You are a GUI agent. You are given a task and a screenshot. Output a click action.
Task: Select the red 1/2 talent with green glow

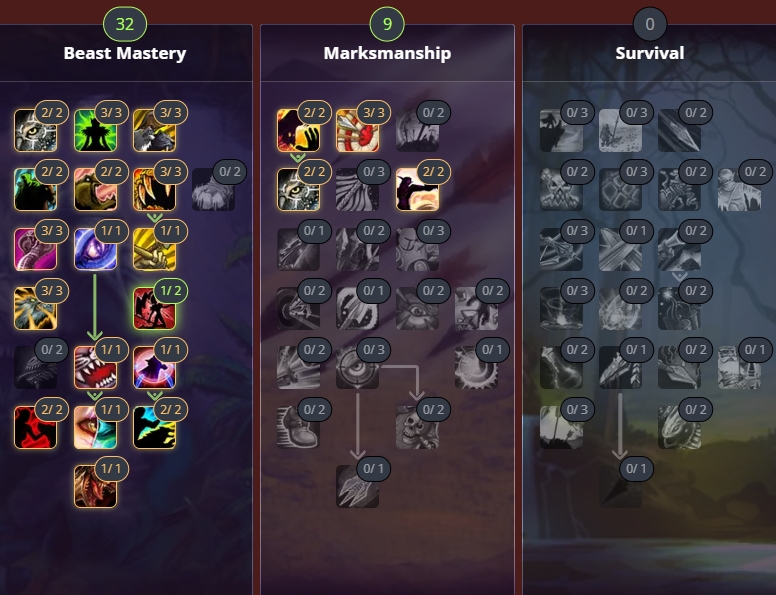point(154,308)
